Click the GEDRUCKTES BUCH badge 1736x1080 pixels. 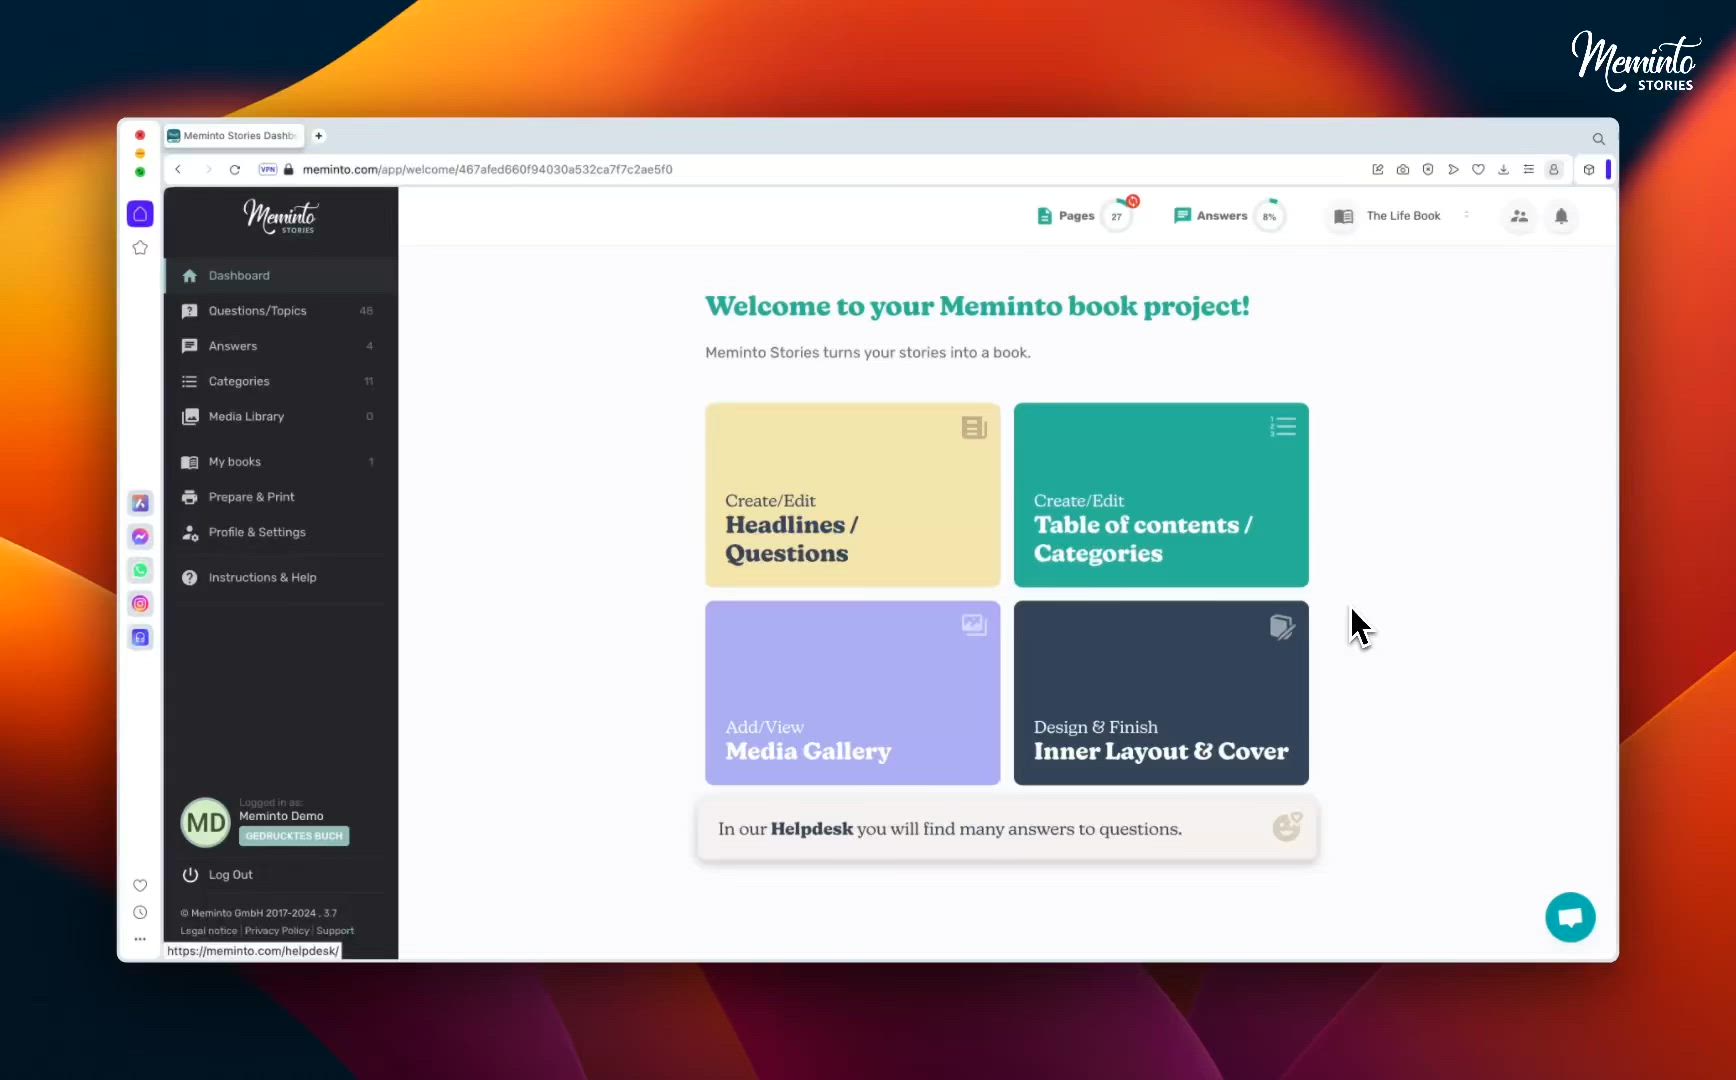294,836
